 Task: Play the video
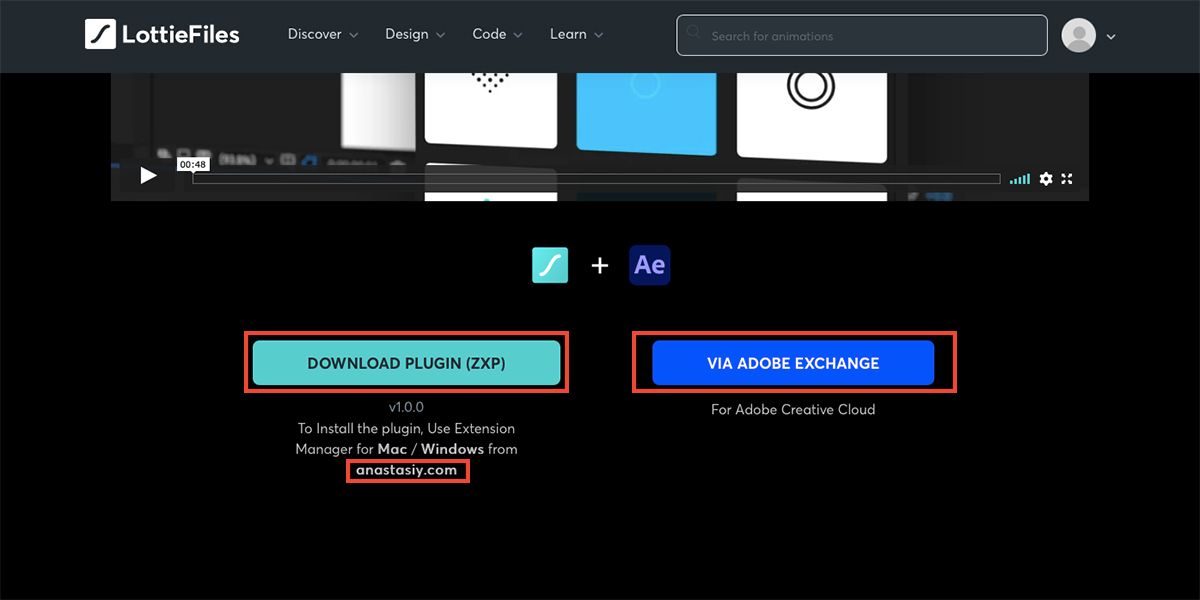(x=148, y=176)
